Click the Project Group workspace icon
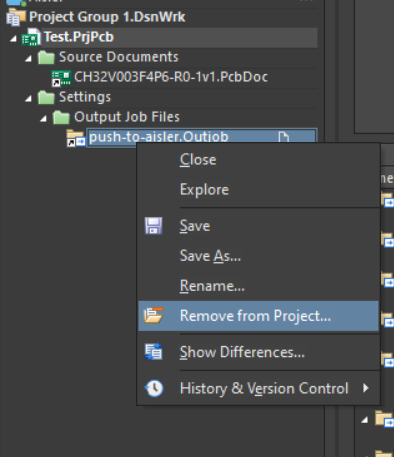 pyautogui.click(x=16, y=17)
